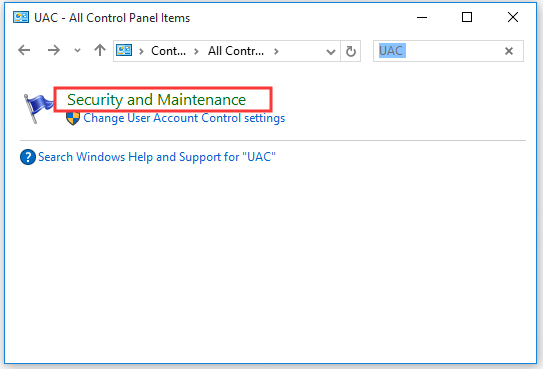Screen dimensions: 543x369
Task: Open address bar history dropdown
Action: pyautogui.click(x=331, y=52)
